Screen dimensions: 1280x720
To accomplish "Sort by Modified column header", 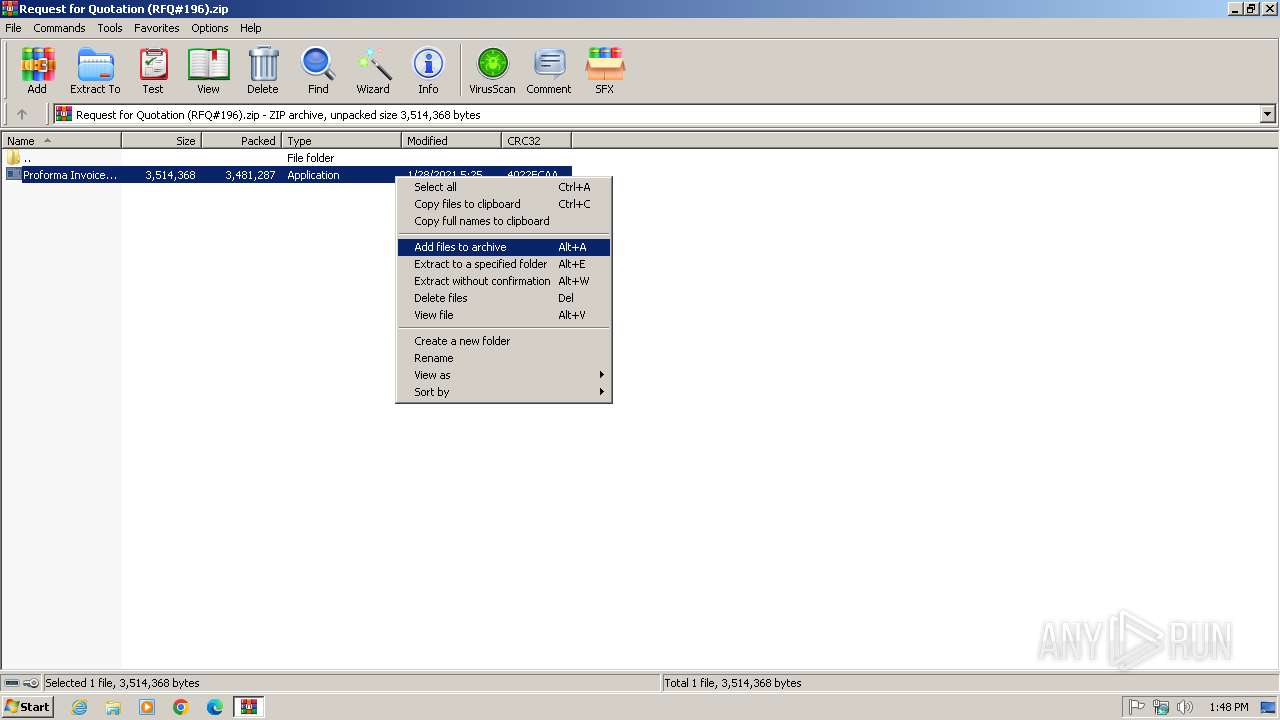I will 451,141.
